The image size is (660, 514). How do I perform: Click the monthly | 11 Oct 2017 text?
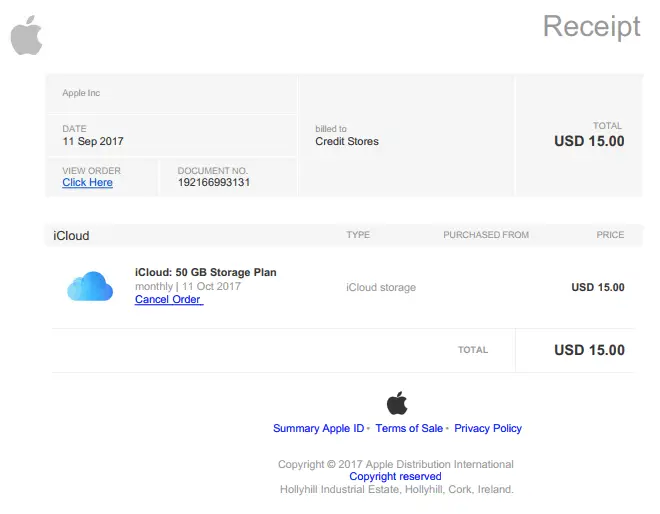(188, 286)
